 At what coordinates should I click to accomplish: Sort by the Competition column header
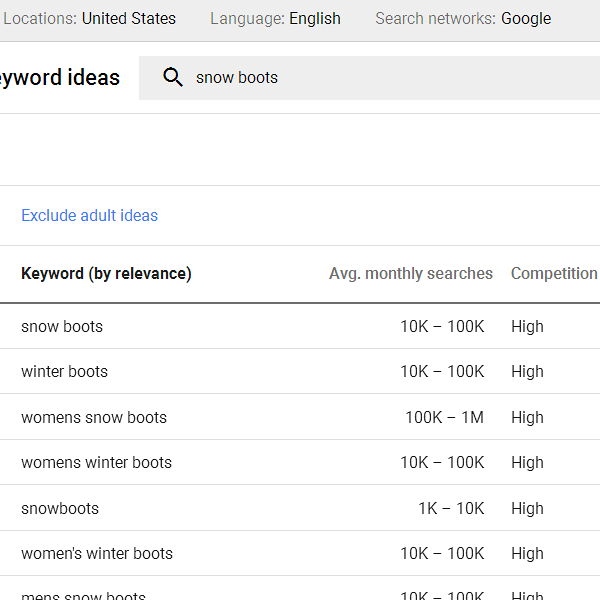click(x=553, y=273)
